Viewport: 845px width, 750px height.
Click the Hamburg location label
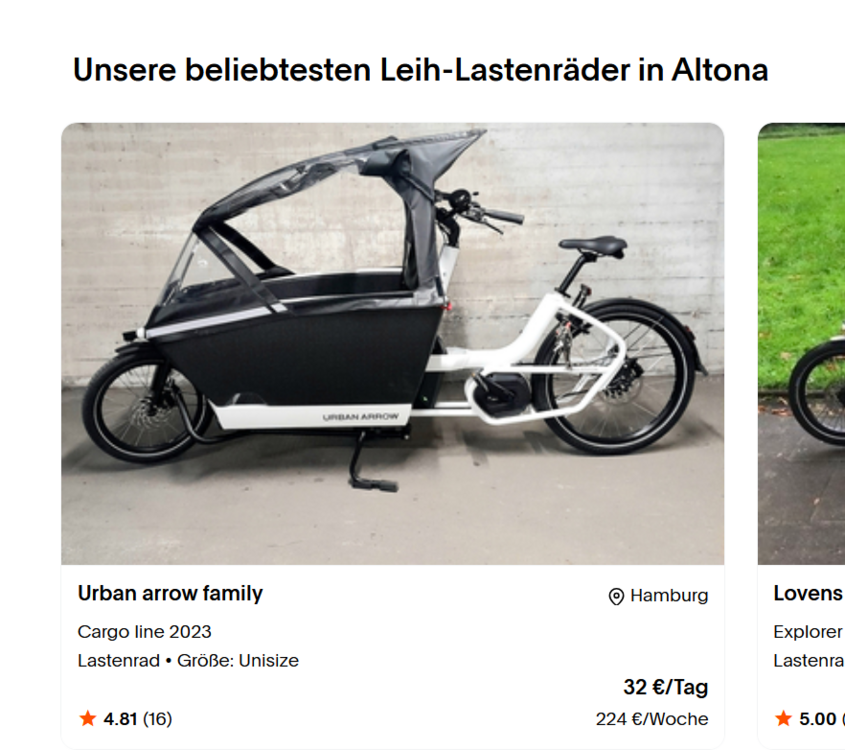[669, 595]
